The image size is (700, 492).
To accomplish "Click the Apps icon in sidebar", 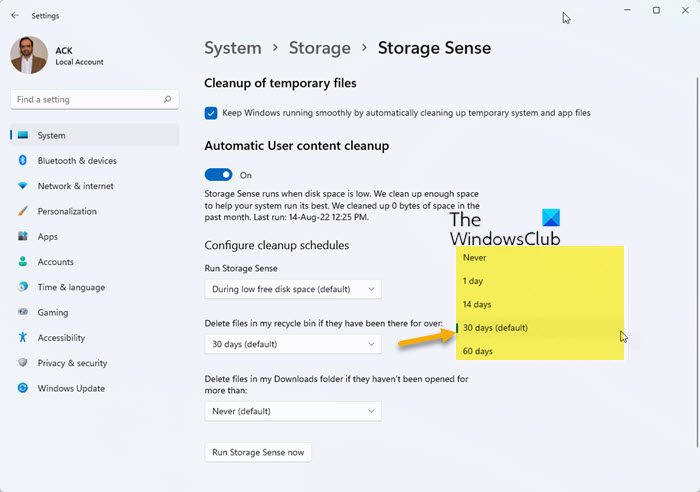I will pos(22,237).
